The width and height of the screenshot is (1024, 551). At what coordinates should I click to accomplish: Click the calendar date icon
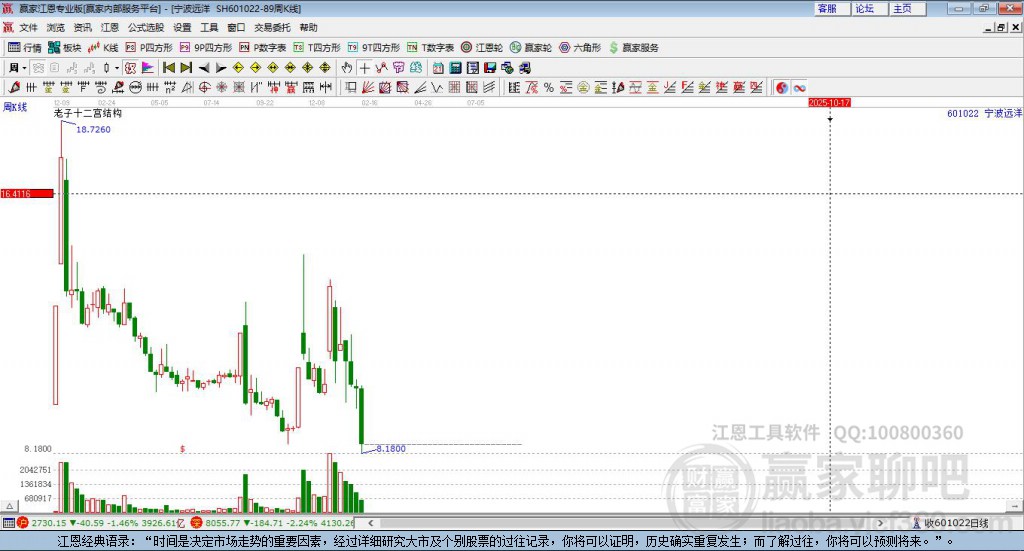tap(438, 68)
